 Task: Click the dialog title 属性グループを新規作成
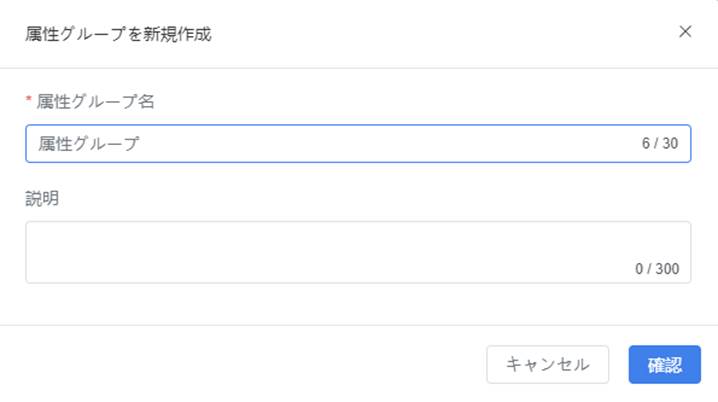tap(118, 34)
